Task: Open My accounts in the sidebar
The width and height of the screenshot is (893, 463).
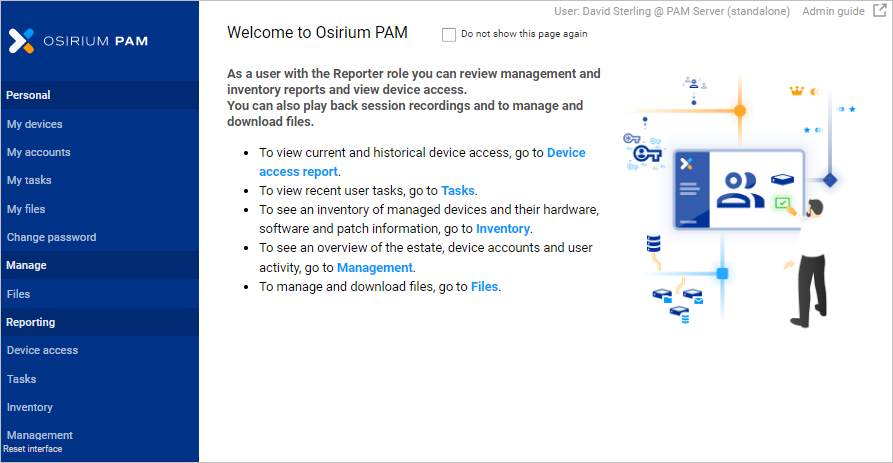Action: [39, 152]
